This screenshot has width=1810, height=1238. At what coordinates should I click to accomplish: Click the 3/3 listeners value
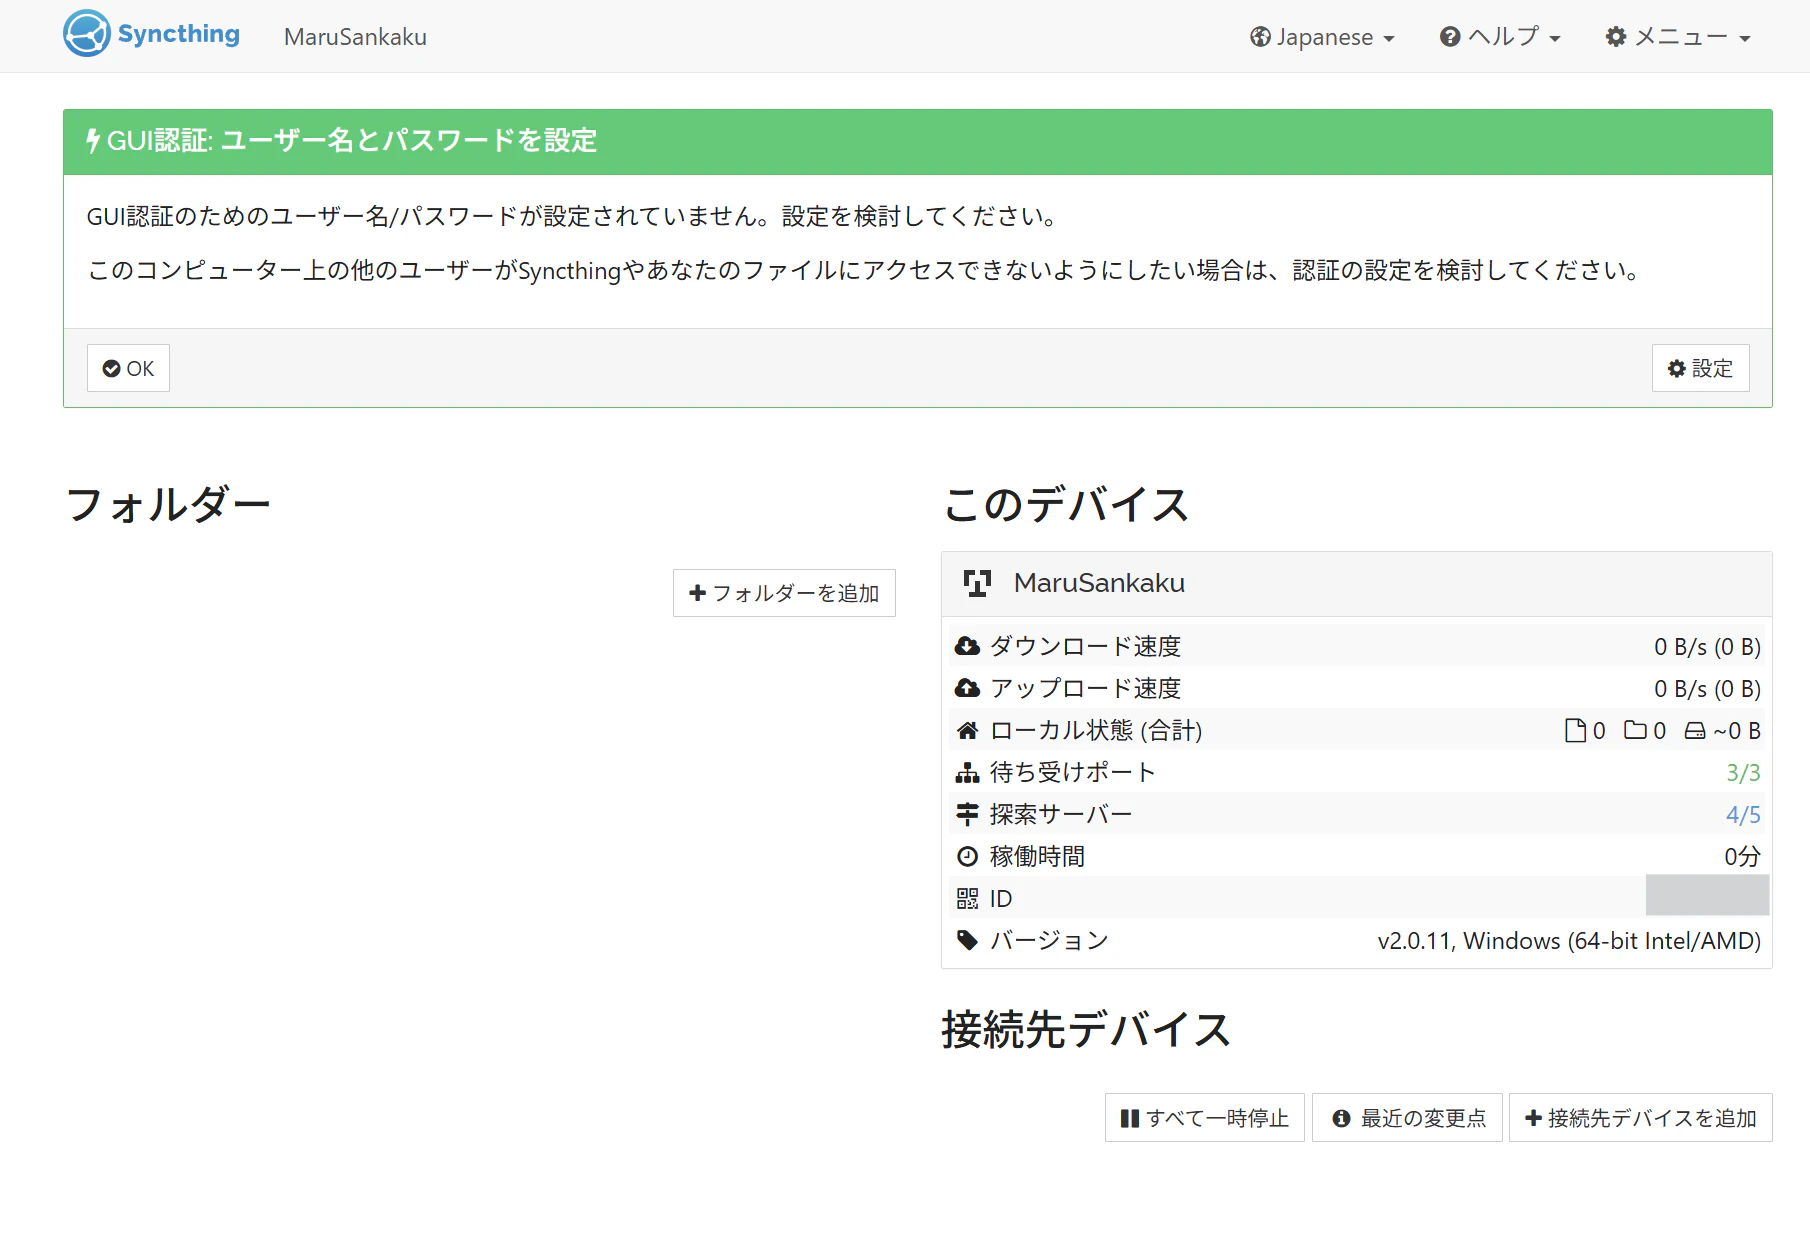click(x=1743, y=773)
